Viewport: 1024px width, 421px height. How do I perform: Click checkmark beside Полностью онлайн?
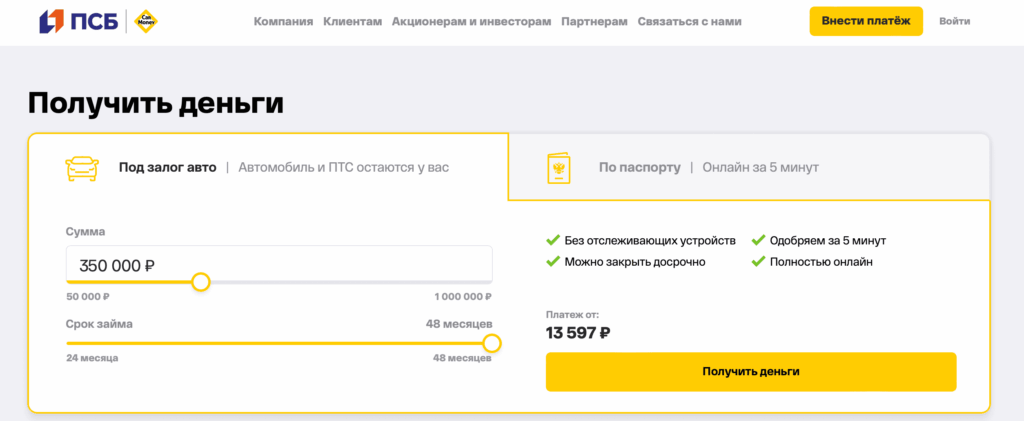tap(758, 262)
